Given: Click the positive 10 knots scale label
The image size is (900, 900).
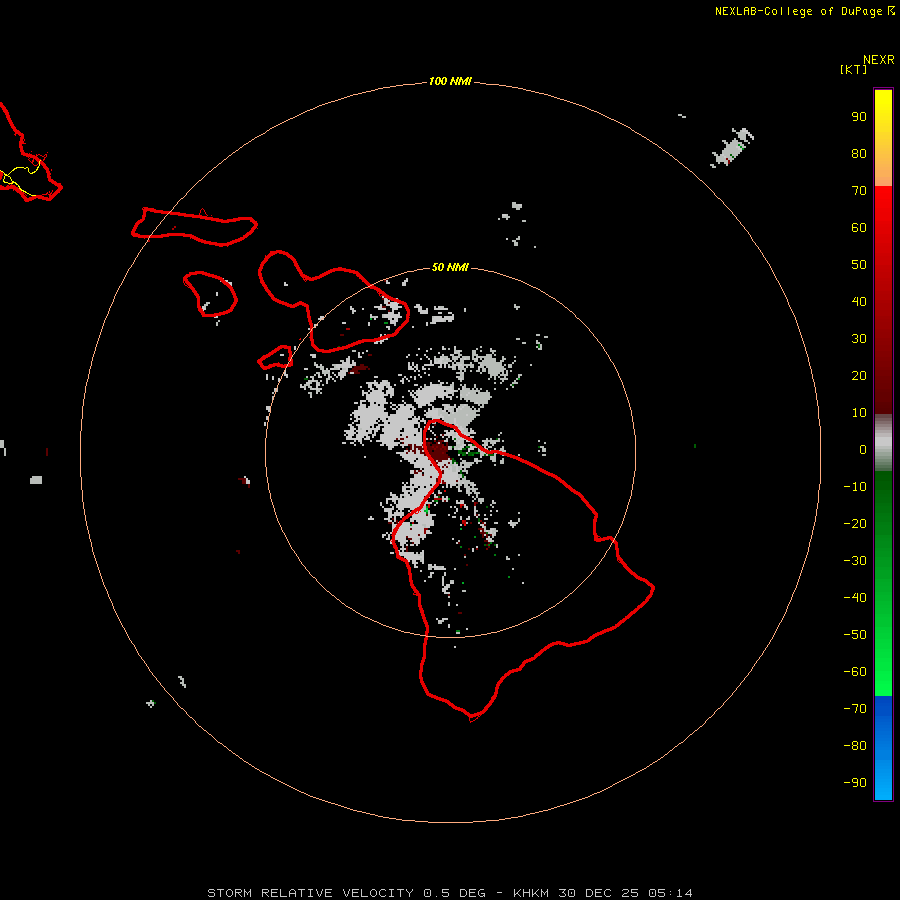Looking at the screenshot, I should point(859,413).
